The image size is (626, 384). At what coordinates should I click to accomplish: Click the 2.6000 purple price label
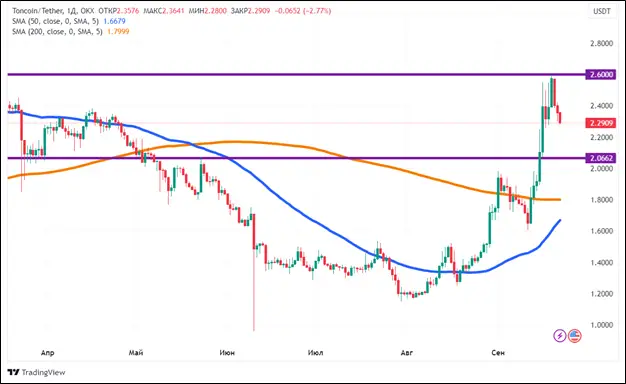(x=600, y=75)
